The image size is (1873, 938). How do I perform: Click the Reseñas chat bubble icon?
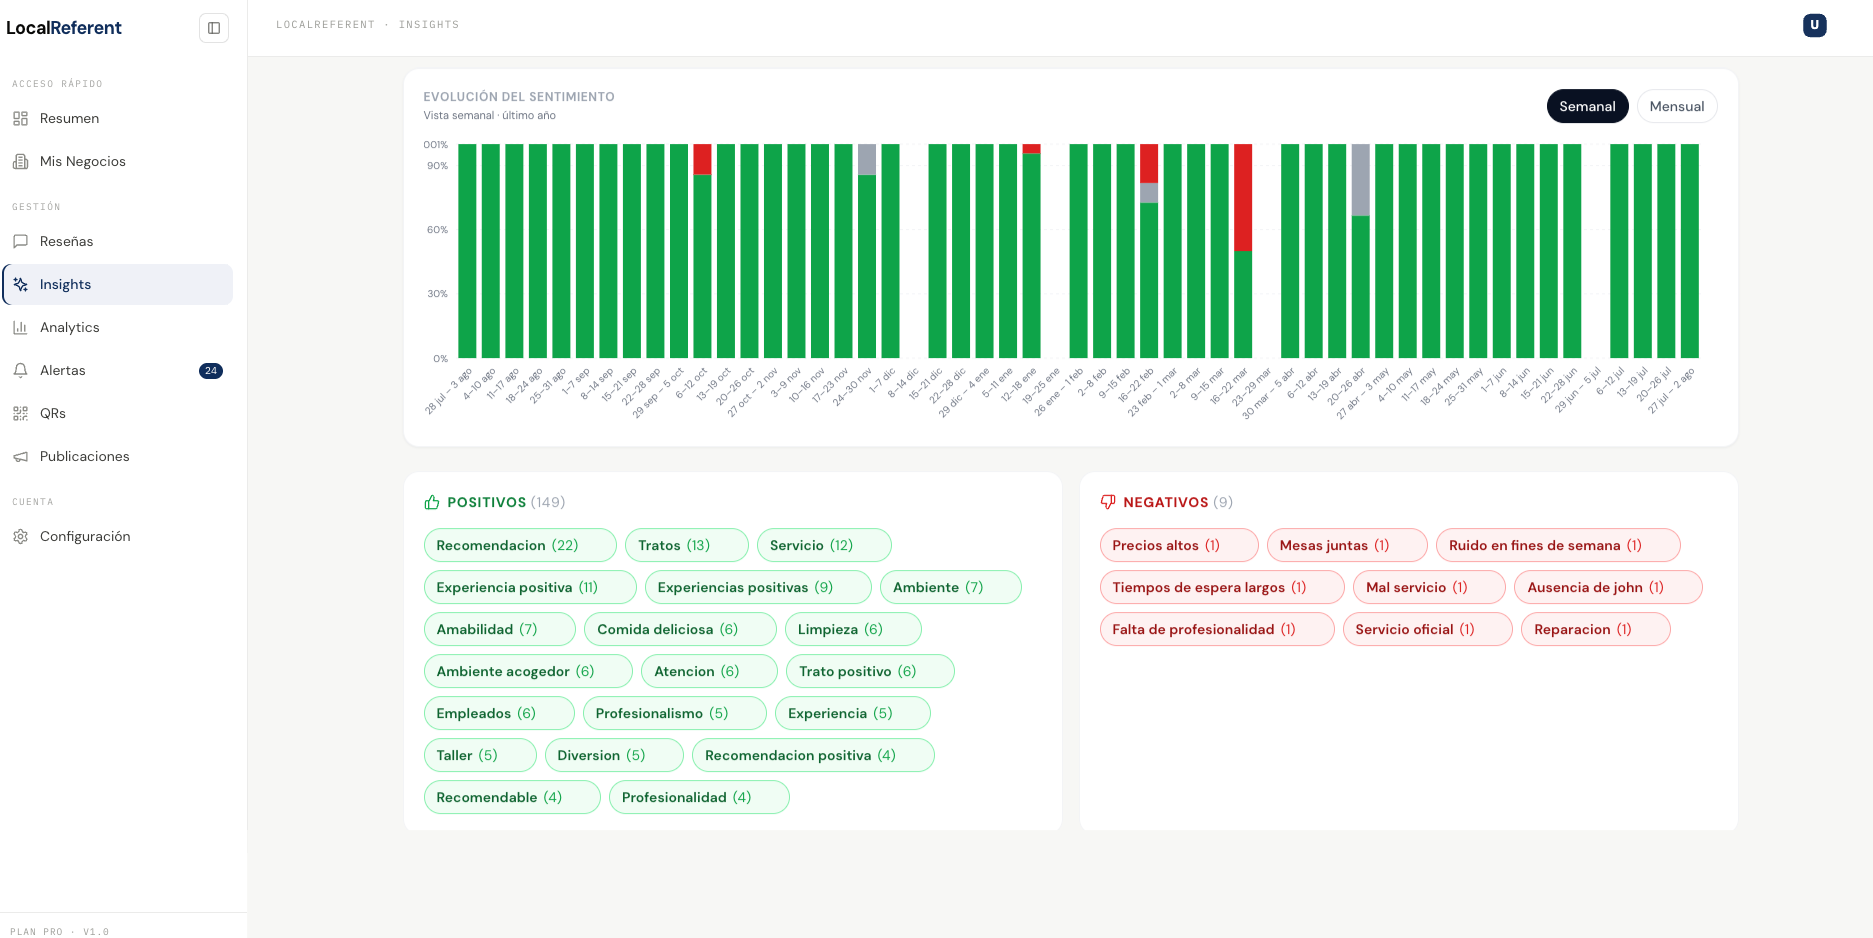[x=20, y=241]
